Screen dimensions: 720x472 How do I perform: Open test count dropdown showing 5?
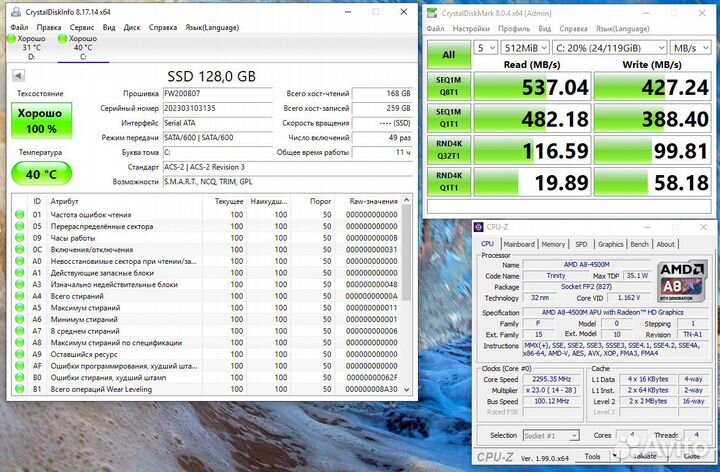pyautogui.click(x=486, y=48)
